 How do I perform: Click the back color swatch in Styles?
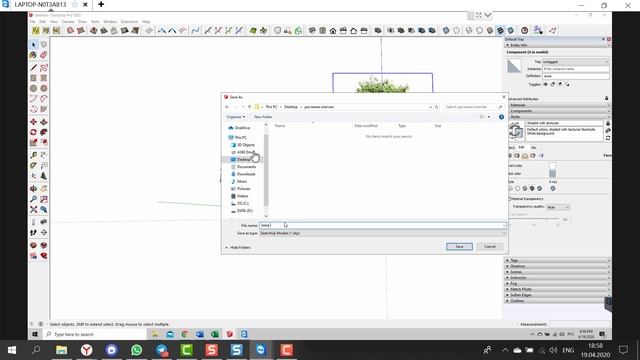(552, 174)
